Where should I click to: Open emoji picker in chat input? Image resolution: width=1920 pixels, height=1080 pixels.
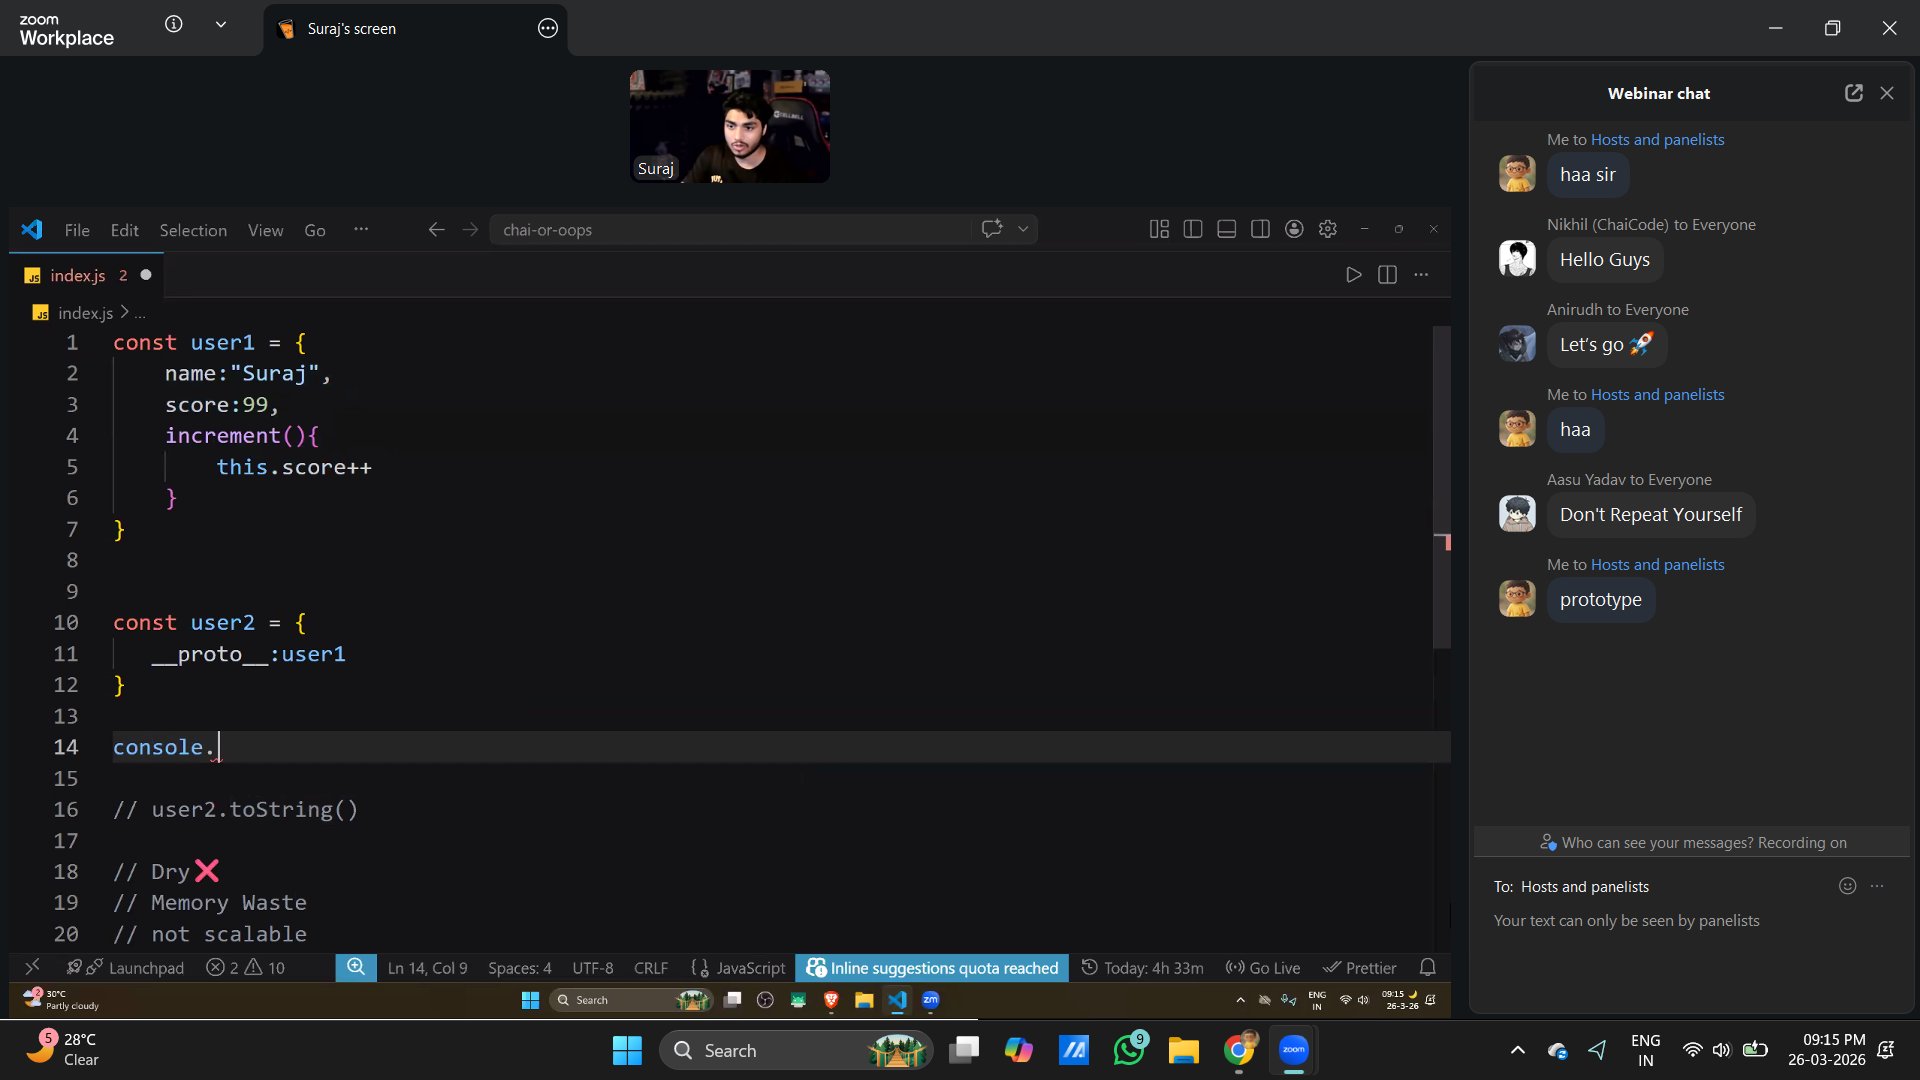click(1847, 886)
